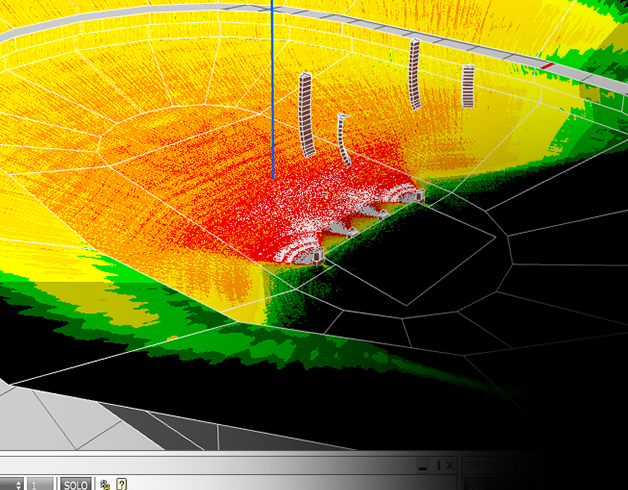Screen dimensions: 628x490
Task: Open help with the question mark icon
Action: pyautogui.click(x=121, y=484)
